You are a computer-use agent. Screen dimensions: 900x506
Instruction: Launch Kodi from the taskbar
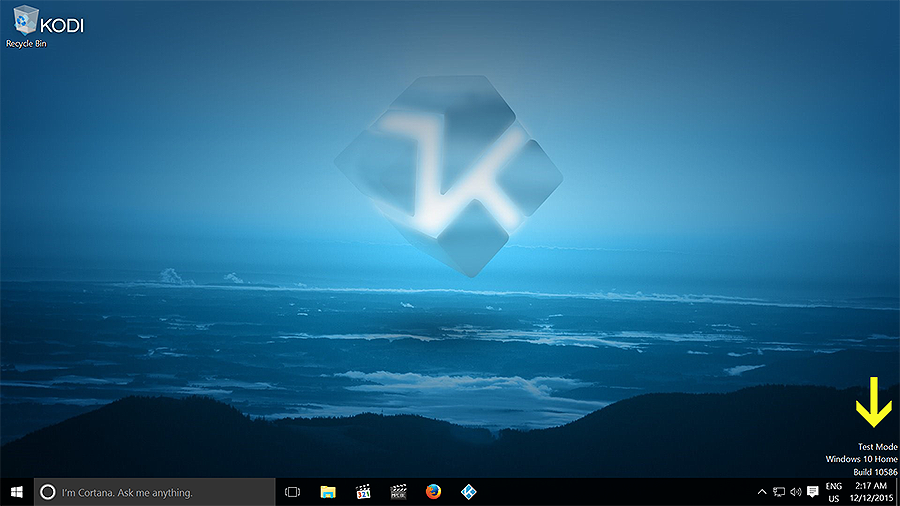coord(468,492)
